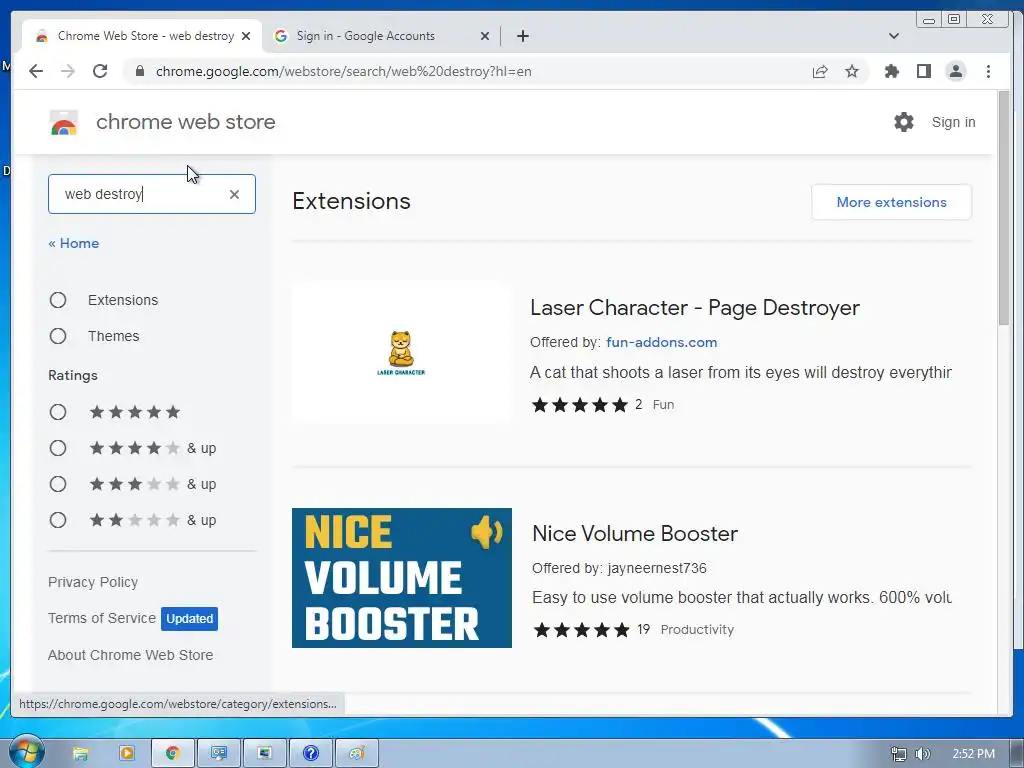Viewport: 1024px width, 768px height.
Task: Filter by three stars & up
Action: pyautogui.click(x=58, y=484)
